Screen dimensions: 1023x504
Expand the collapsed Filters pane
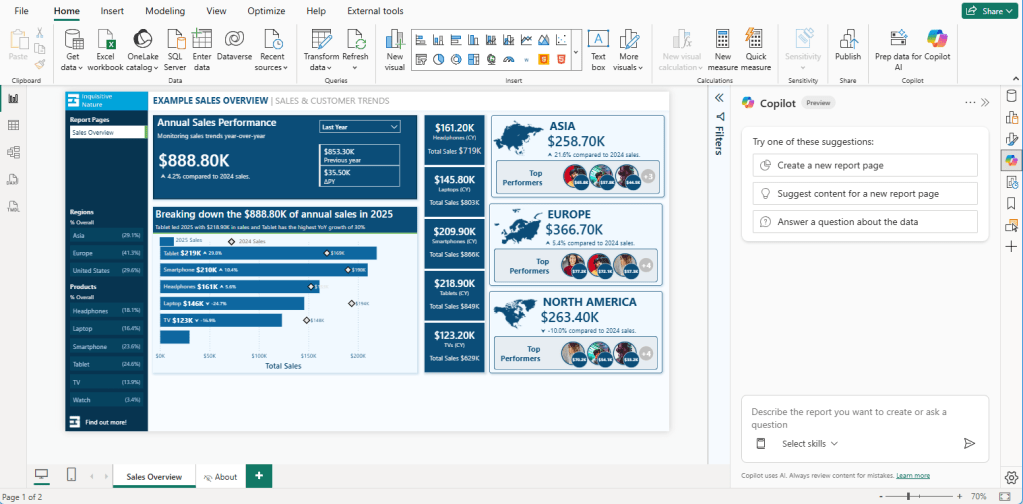(718, 98)
